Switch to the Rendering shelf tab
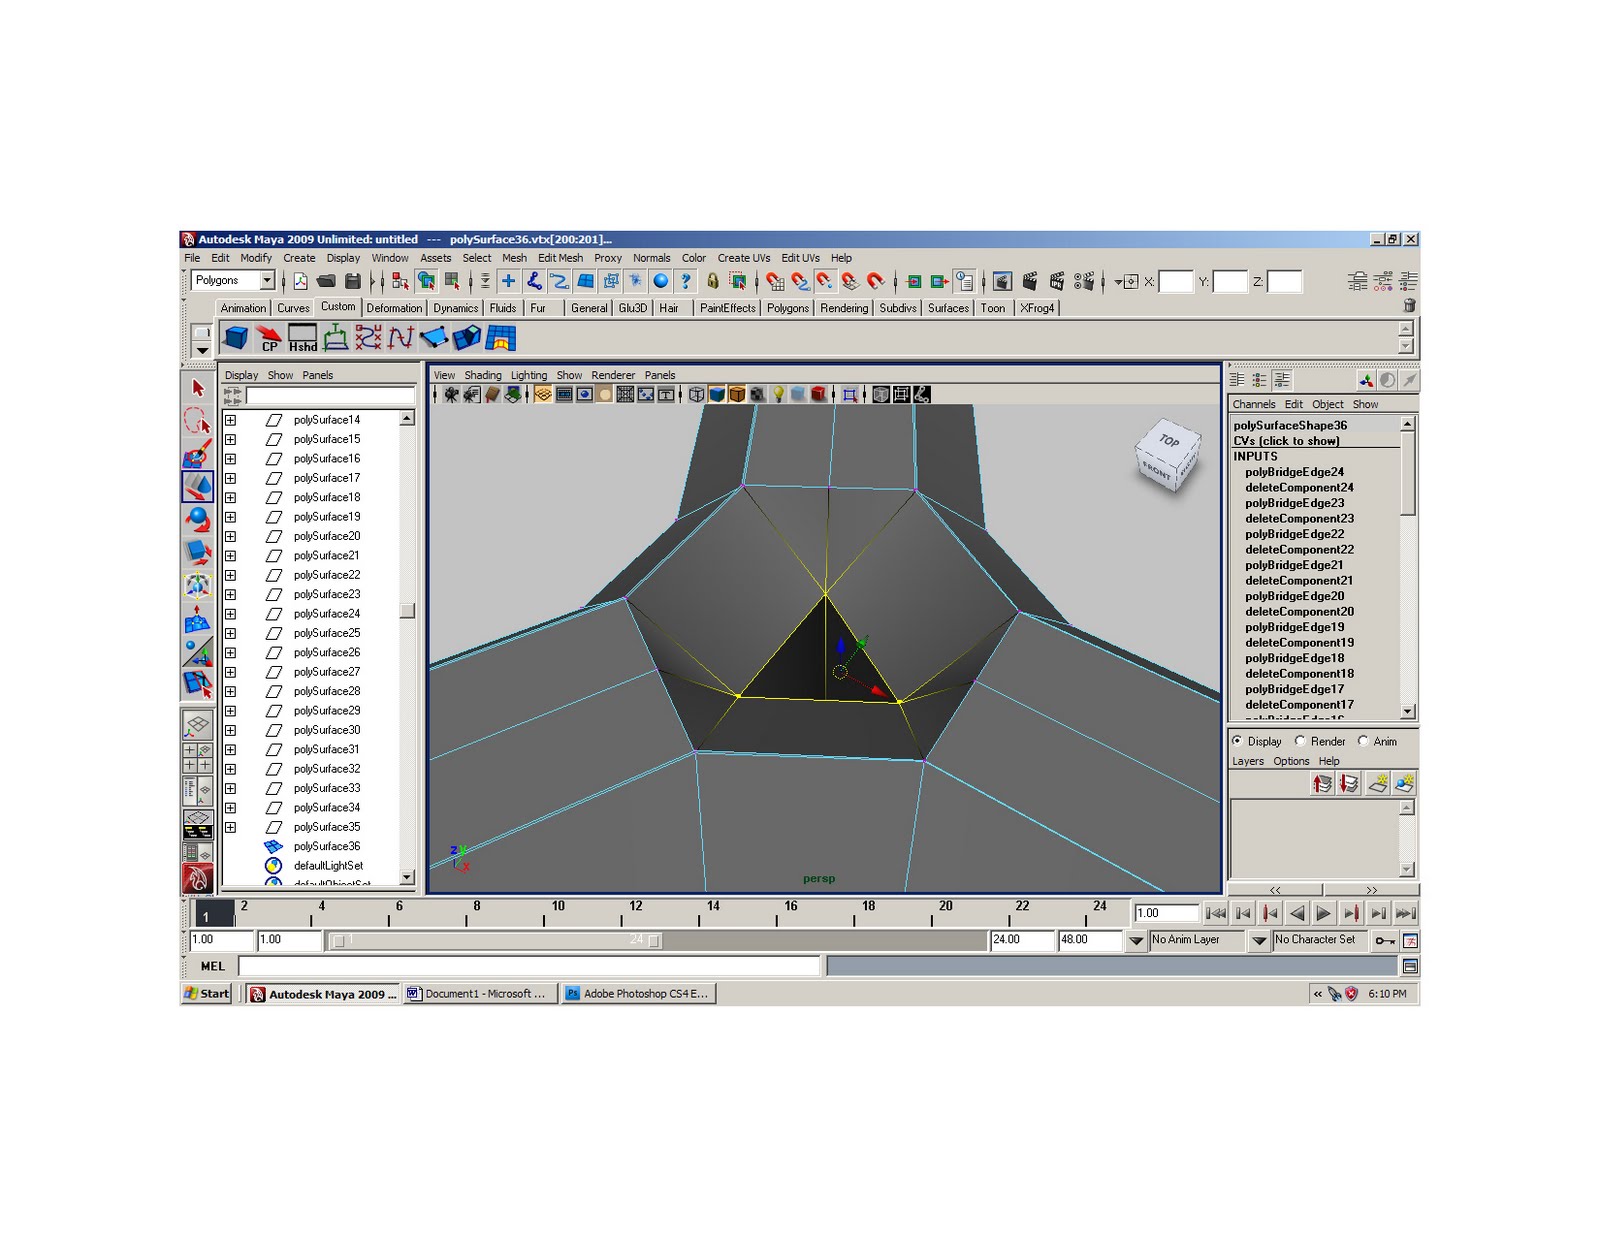1600x1236 pixels. [x=844, y=308]
